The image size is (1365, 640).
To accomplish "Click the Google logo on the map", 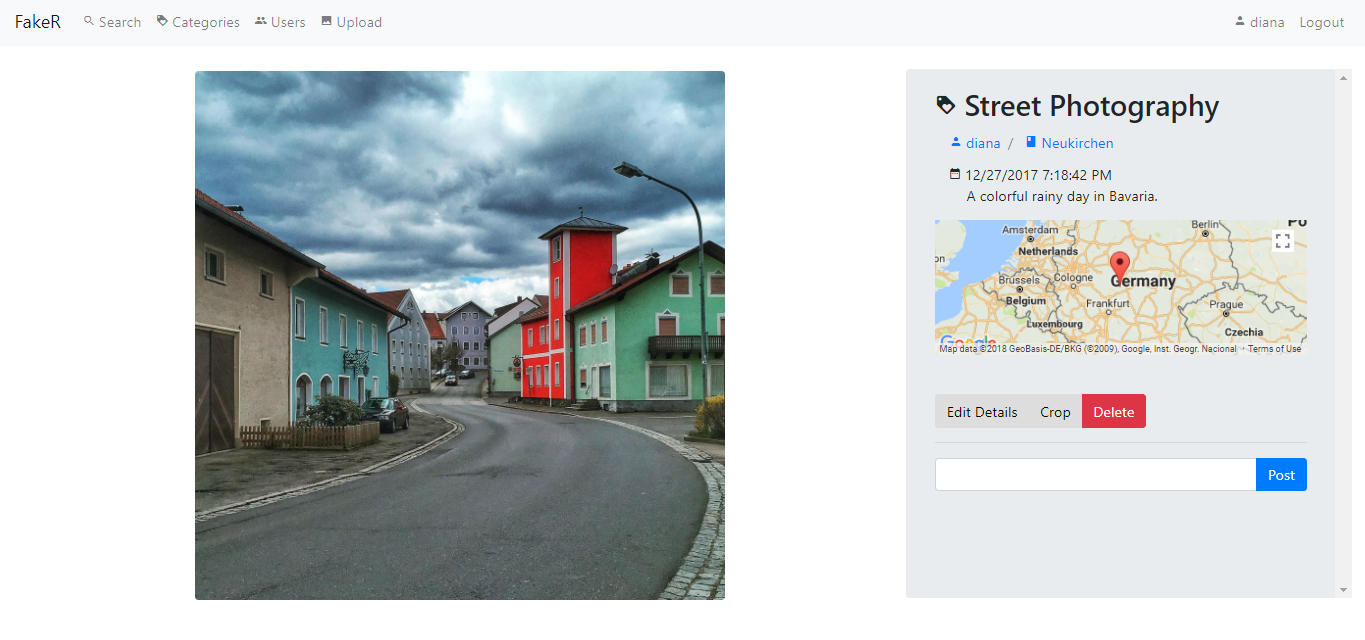I will pos(967,343).
